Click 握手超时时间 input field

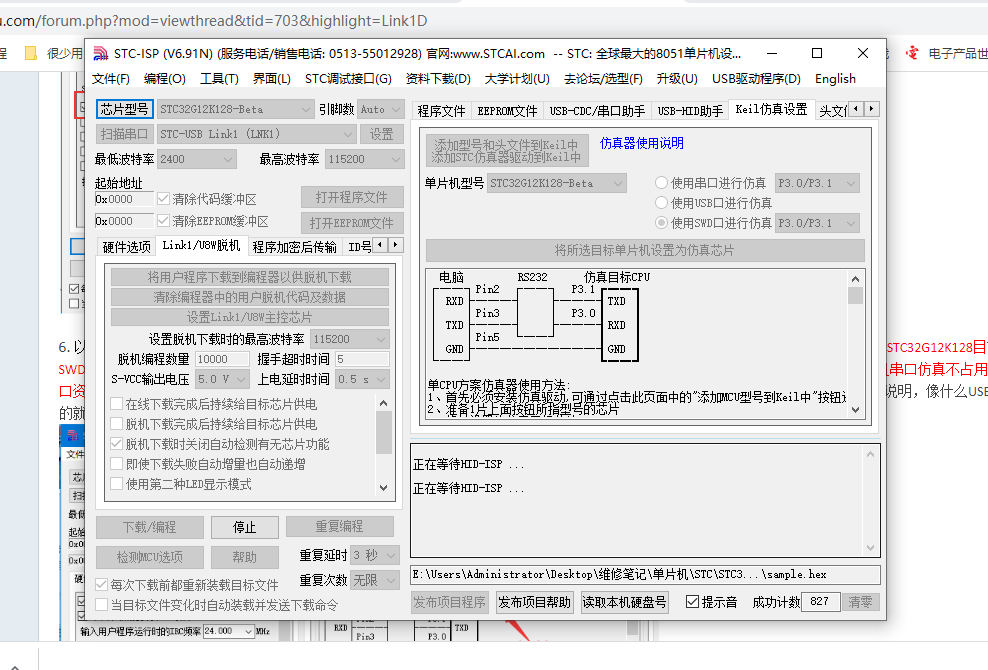(x=362, y=359)
